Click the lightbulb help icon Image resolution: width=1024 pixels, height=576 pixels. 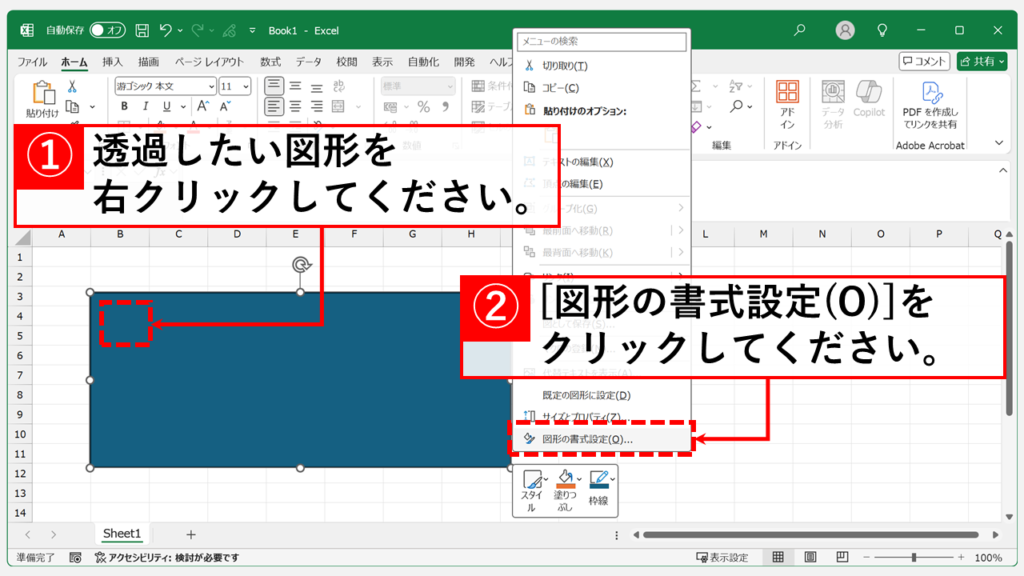point(882,30)
